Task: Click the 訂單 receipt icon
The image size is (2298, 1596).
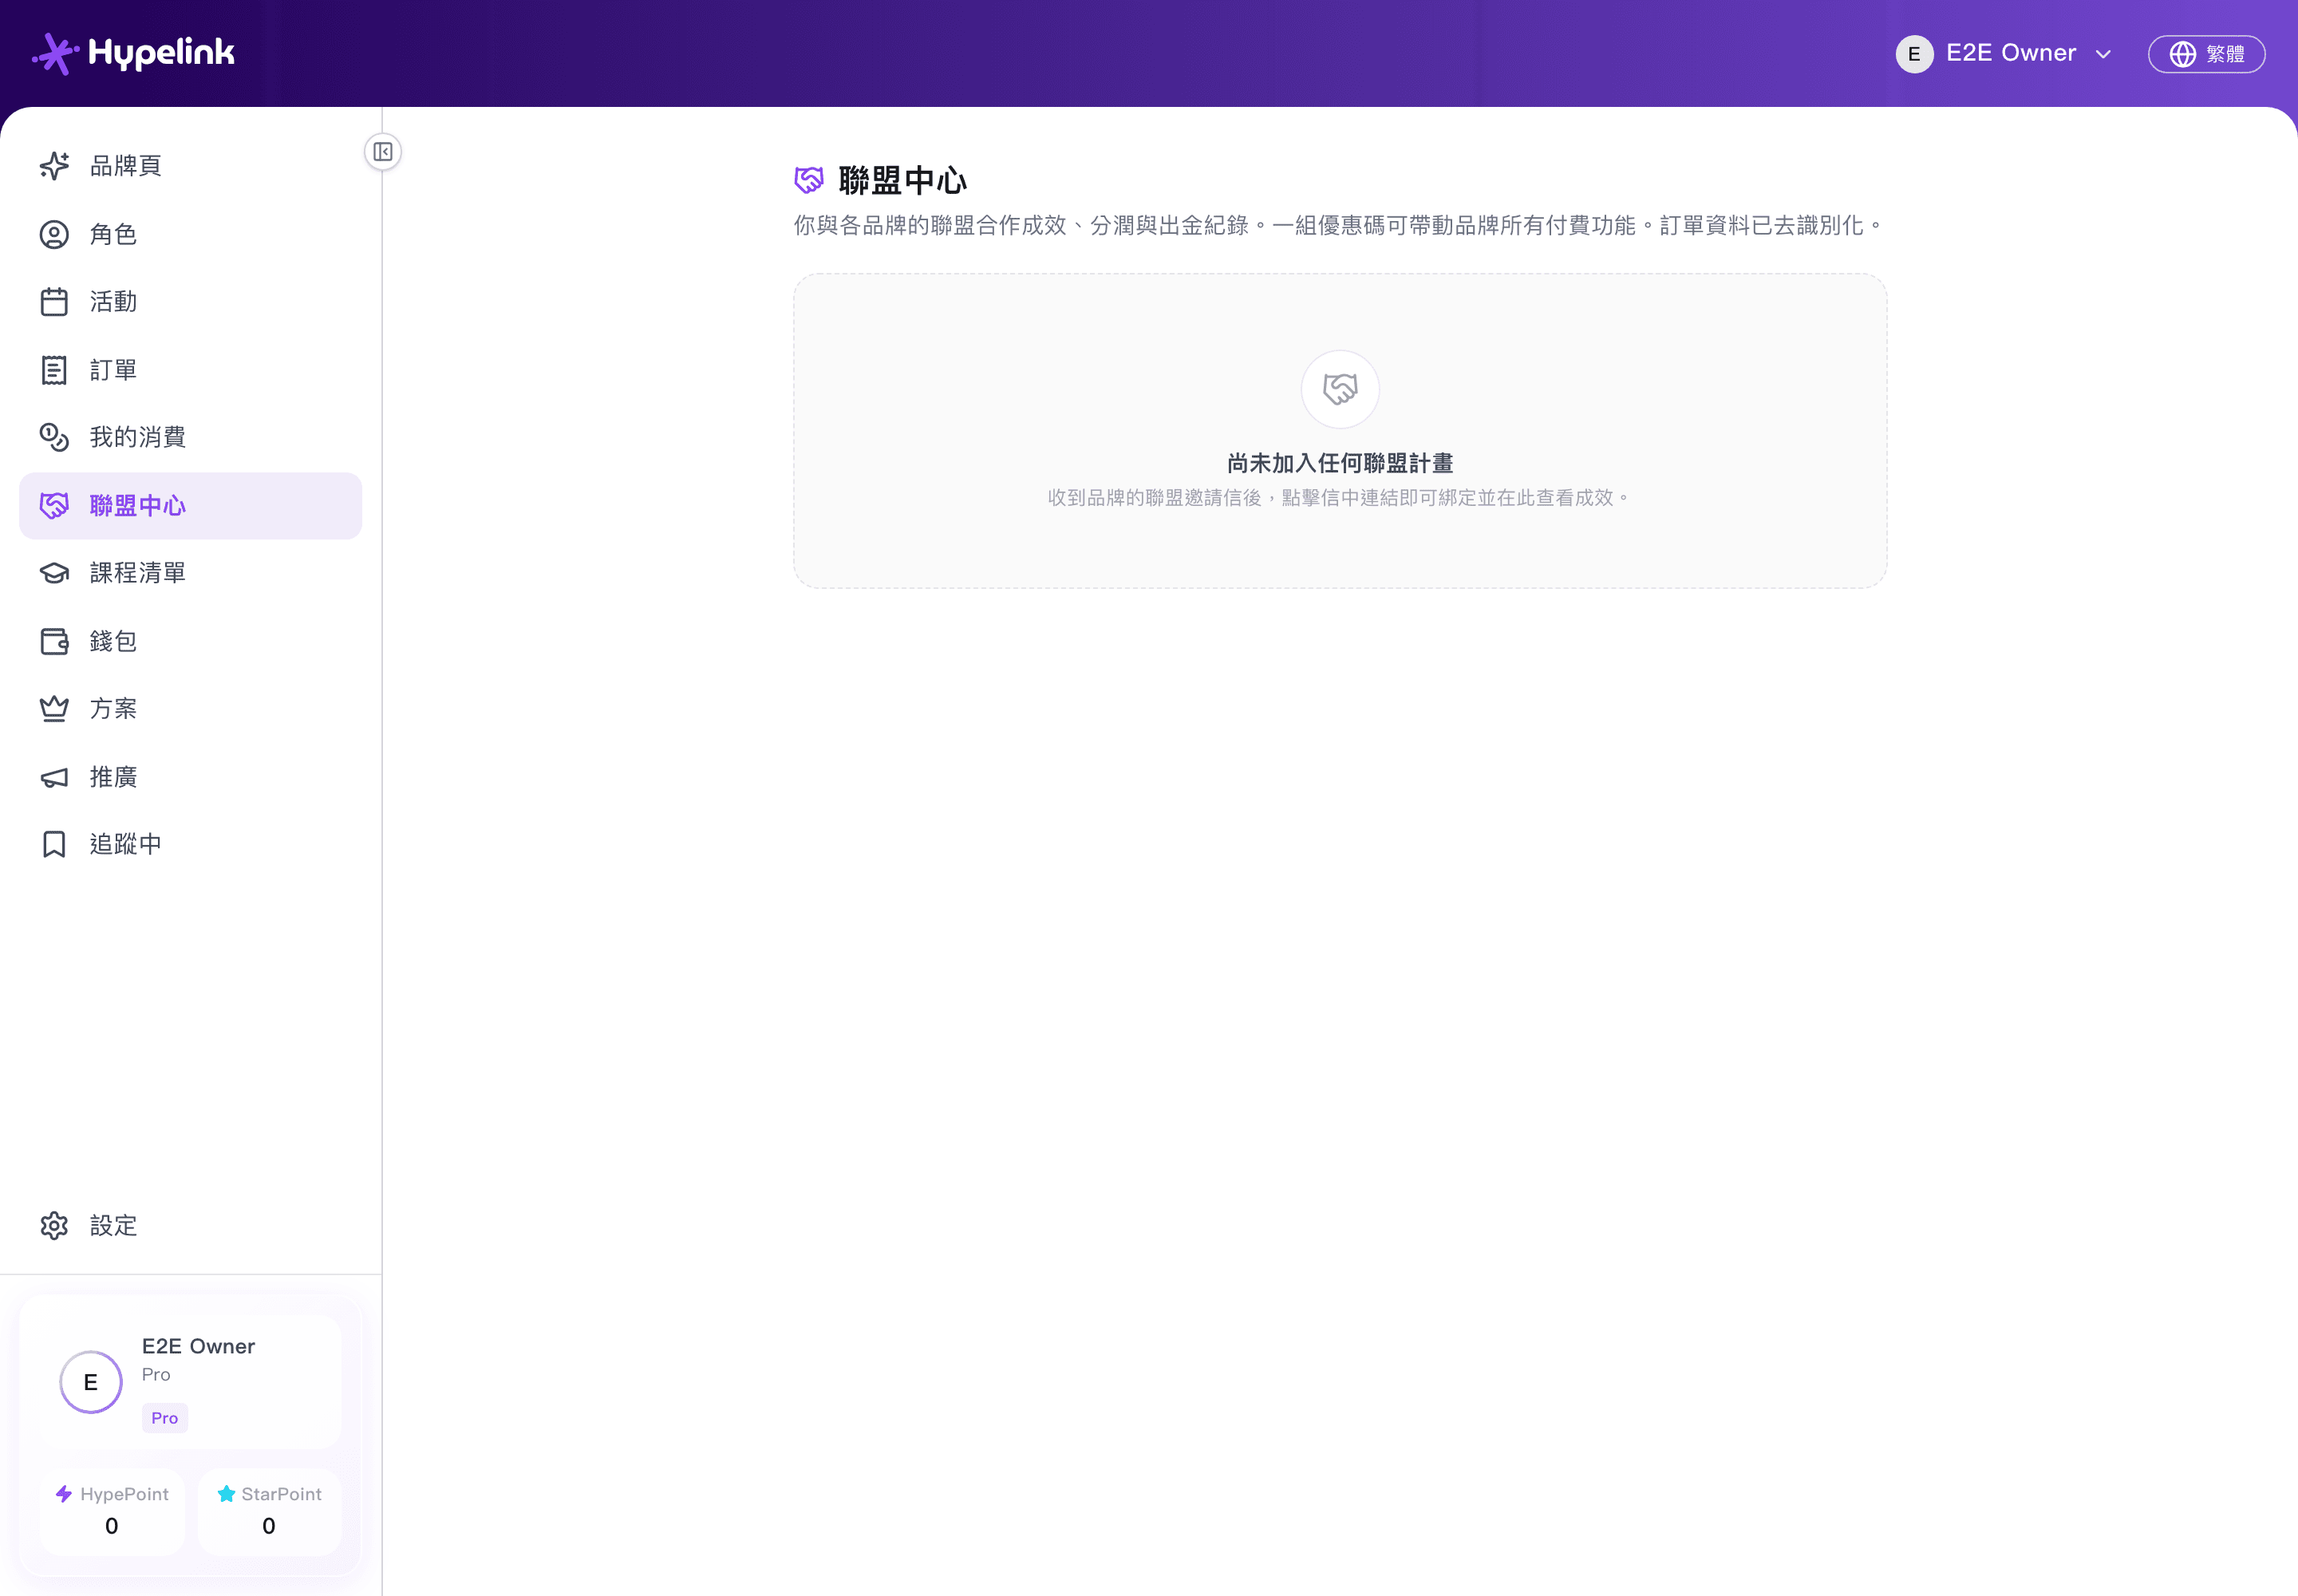Action: (x=54, y=370)
